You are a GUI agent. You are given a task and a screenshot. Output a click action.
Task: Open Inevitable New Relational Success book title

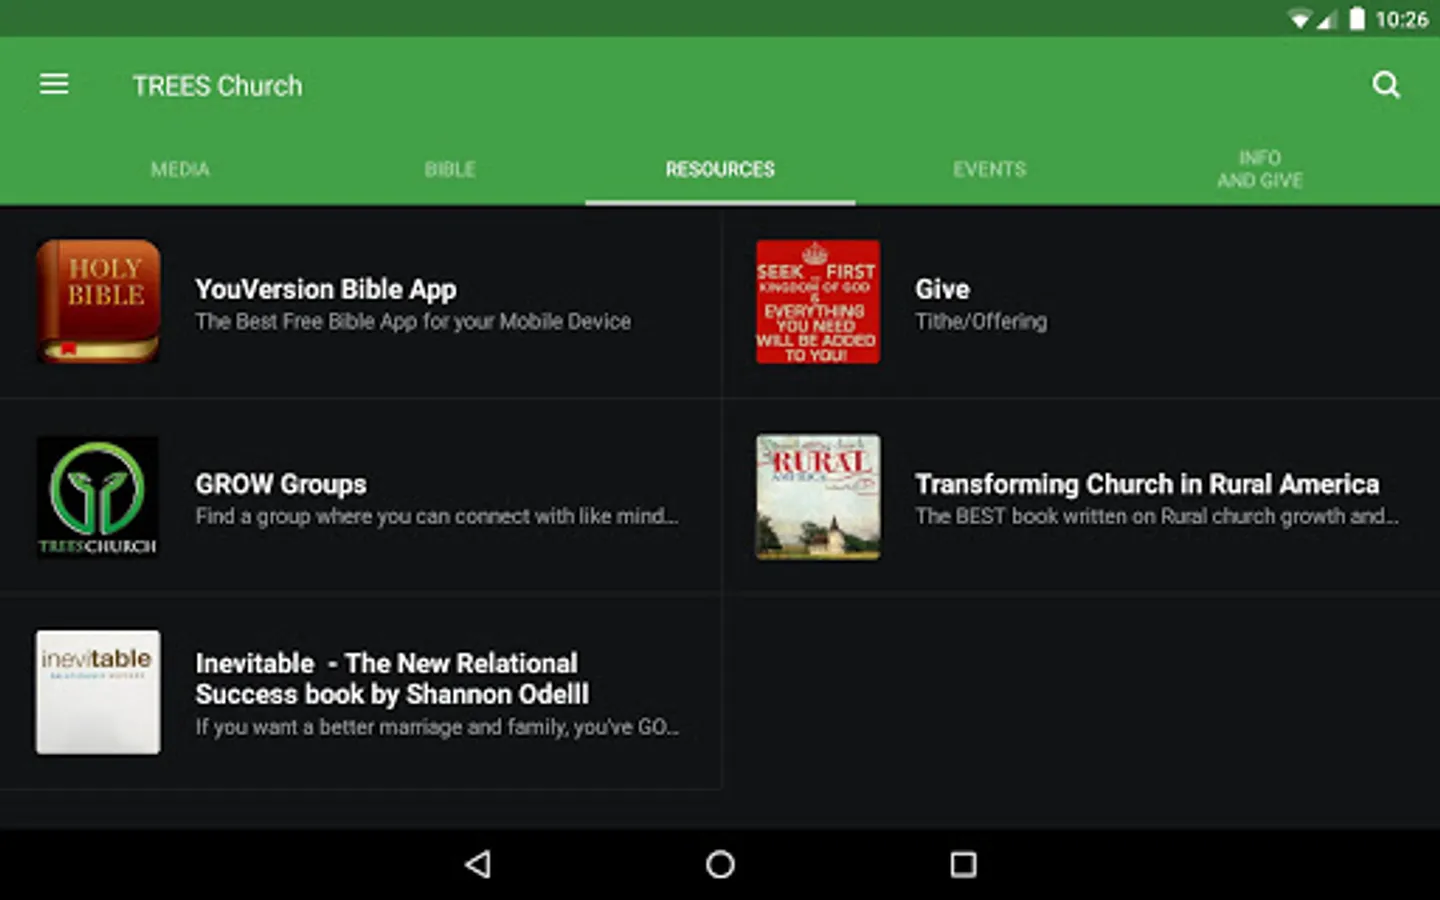point(392,679)
